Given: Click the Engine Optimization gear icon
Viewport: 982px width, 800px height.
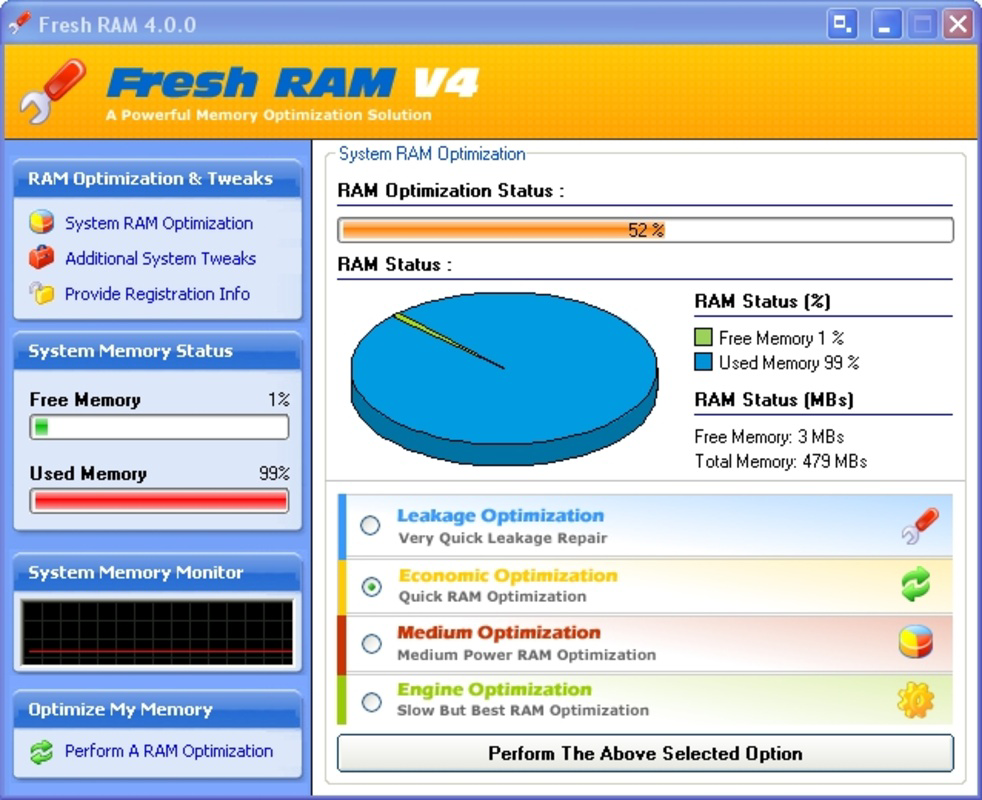Looking at the screenshot, I should (x=916, y=700).
